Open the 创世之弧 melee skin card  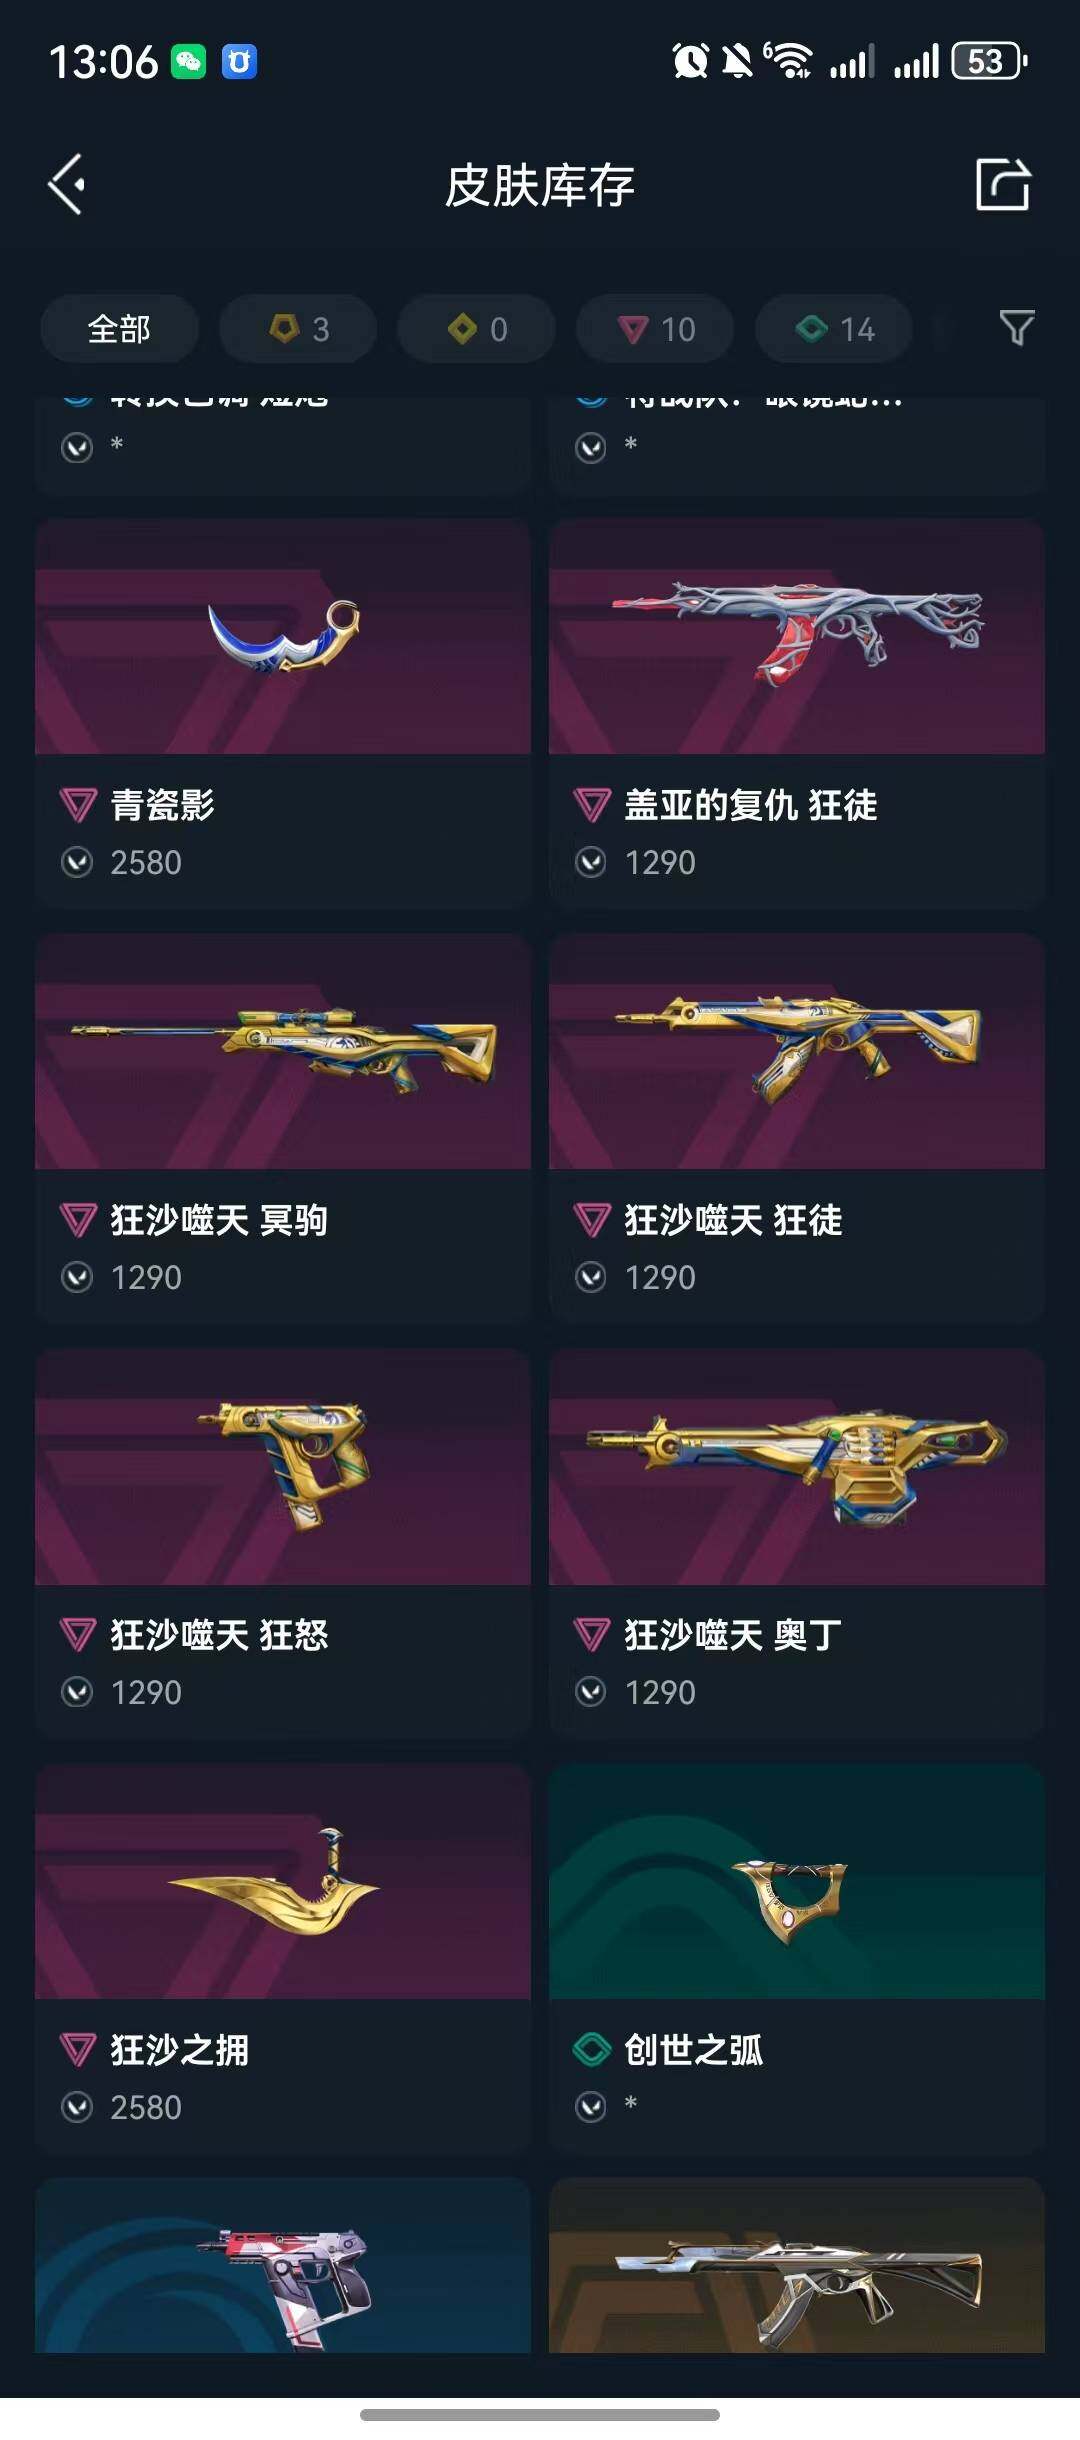(797, 1957)
